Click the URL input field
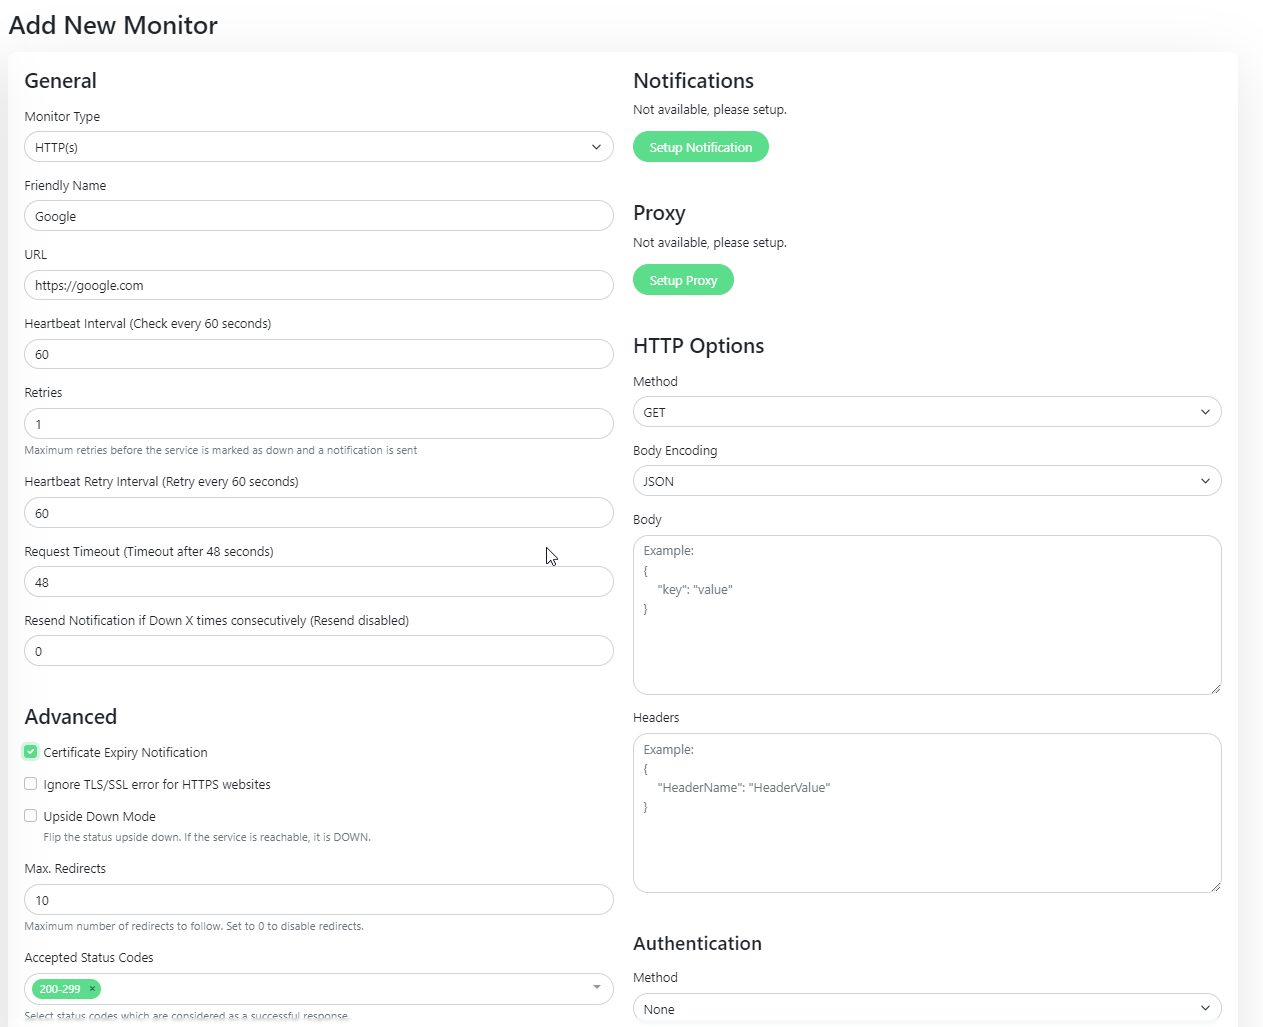Image resolution: width=1263 pixels, height=1027 pixels. click(318, 285)
